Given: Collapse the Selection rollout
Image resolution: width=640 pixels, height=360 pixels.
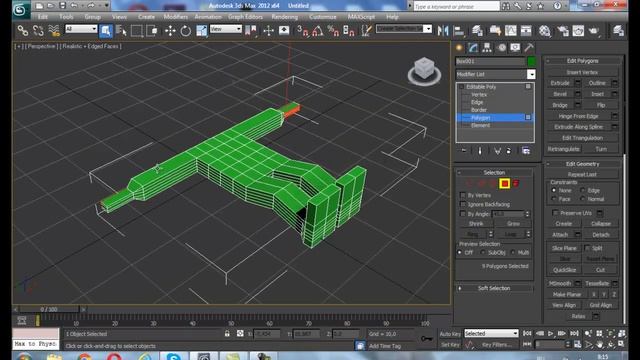Looking at the screenshot, I should point(494,172).
